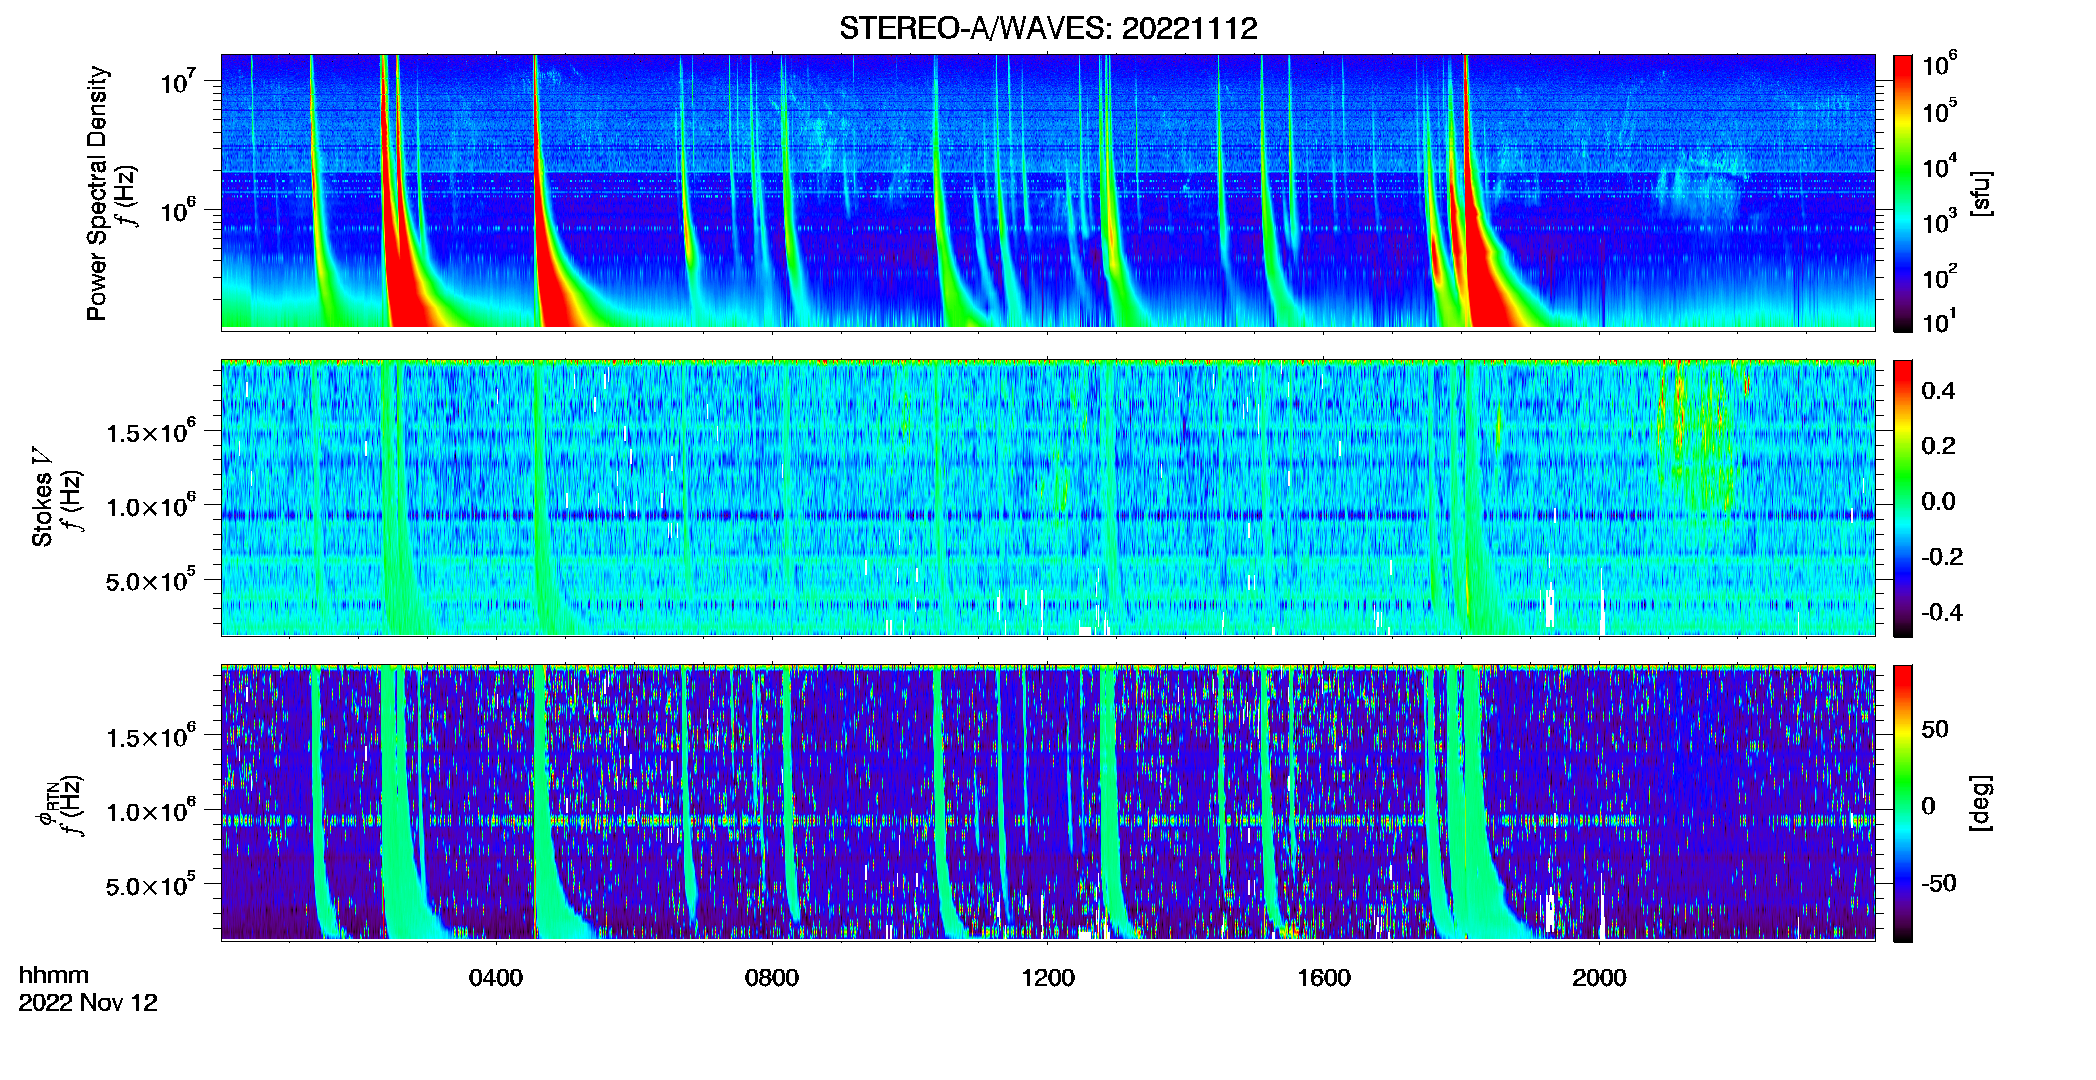Click the 1200 time tick label
2096x1080 pixels.
(1048, 977)
